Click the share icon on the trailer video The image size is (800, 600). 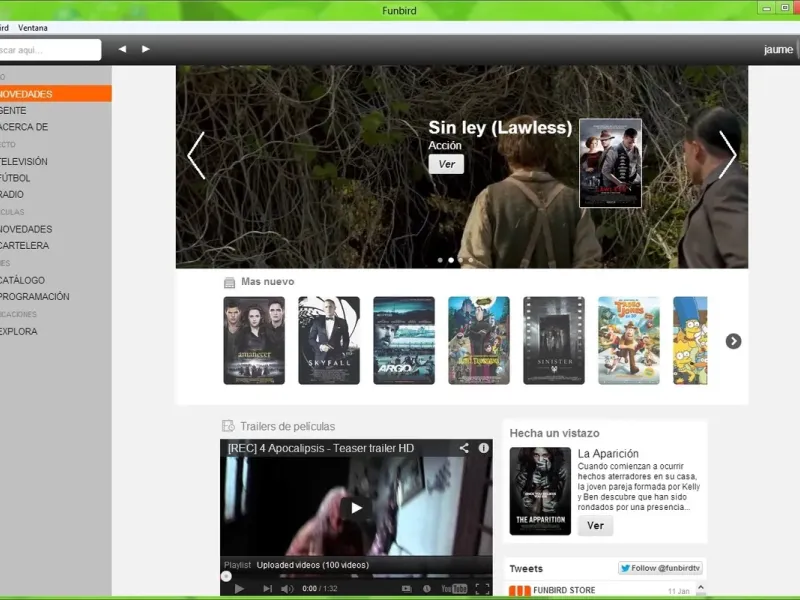pyautogui.click(x=464, y=448)
